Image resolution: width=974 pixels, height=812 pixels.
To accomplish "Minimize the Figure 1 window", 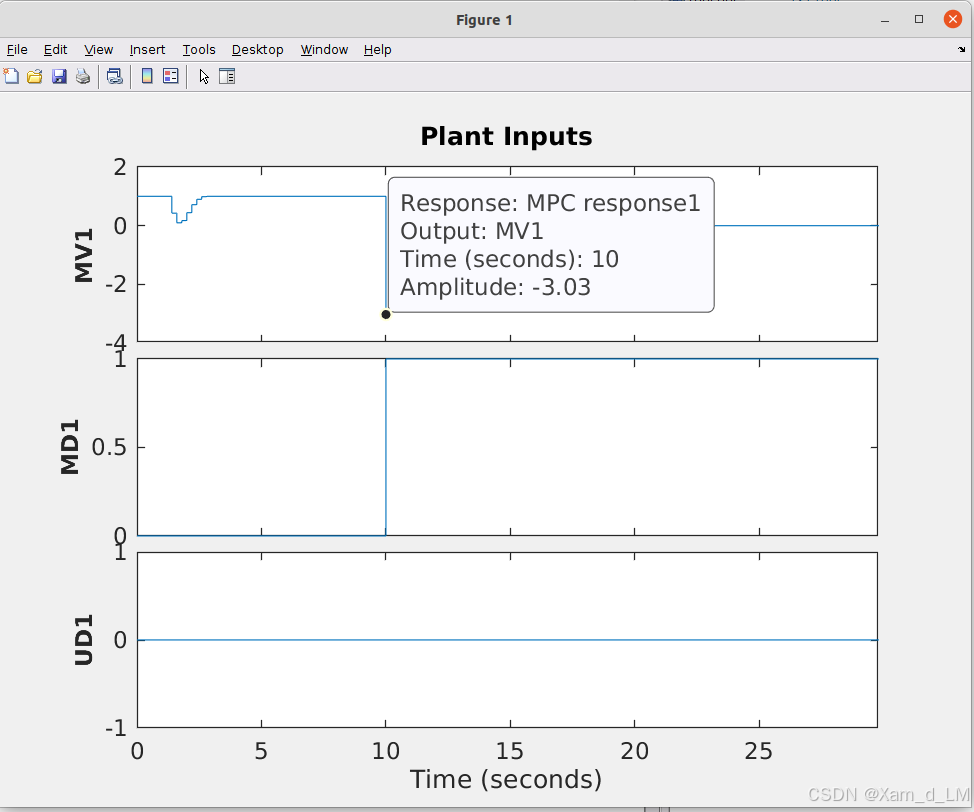I will [887, 18].
